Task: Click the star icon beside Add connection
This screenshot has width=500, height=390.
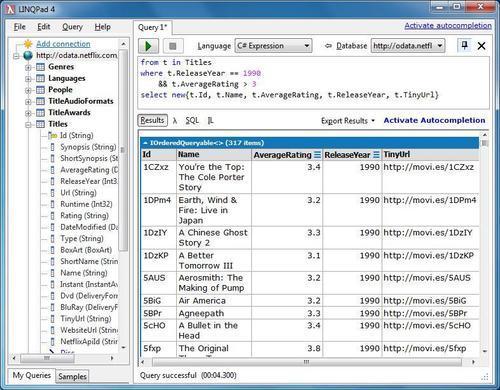Action: click(28, 44)
